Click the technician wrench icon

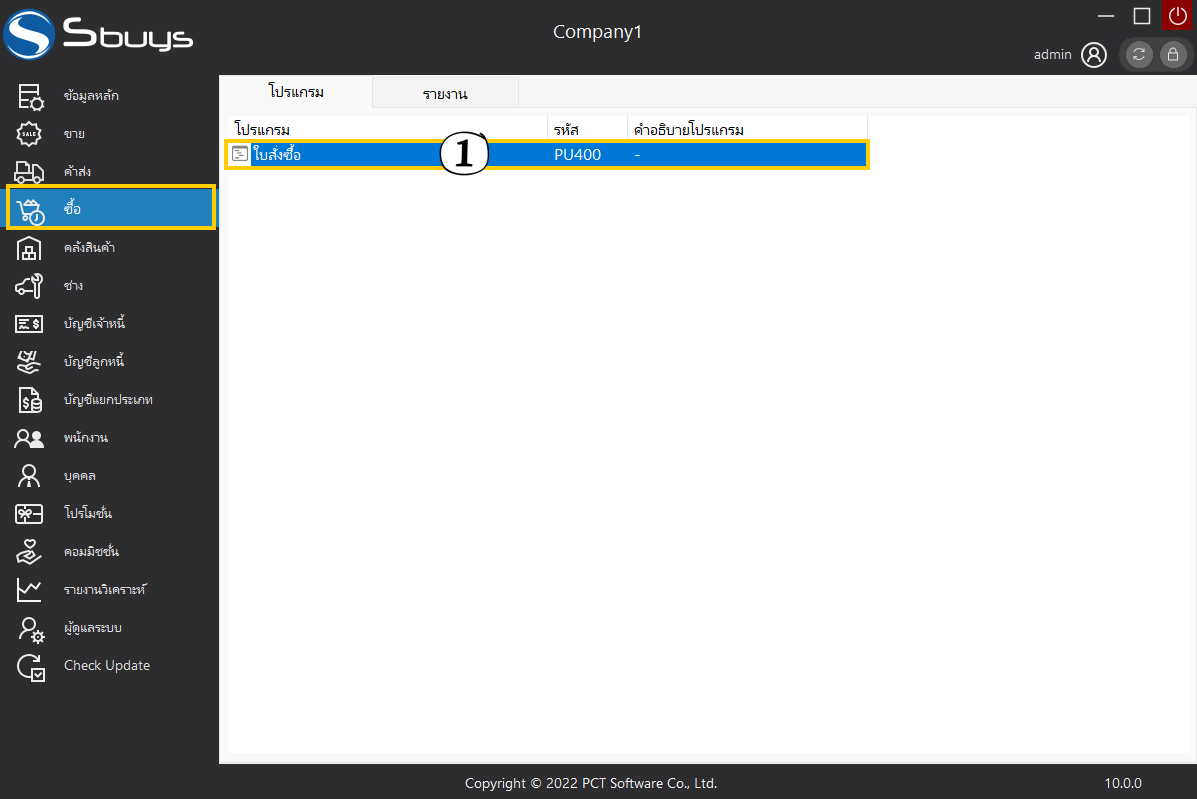tap(29, 286)
